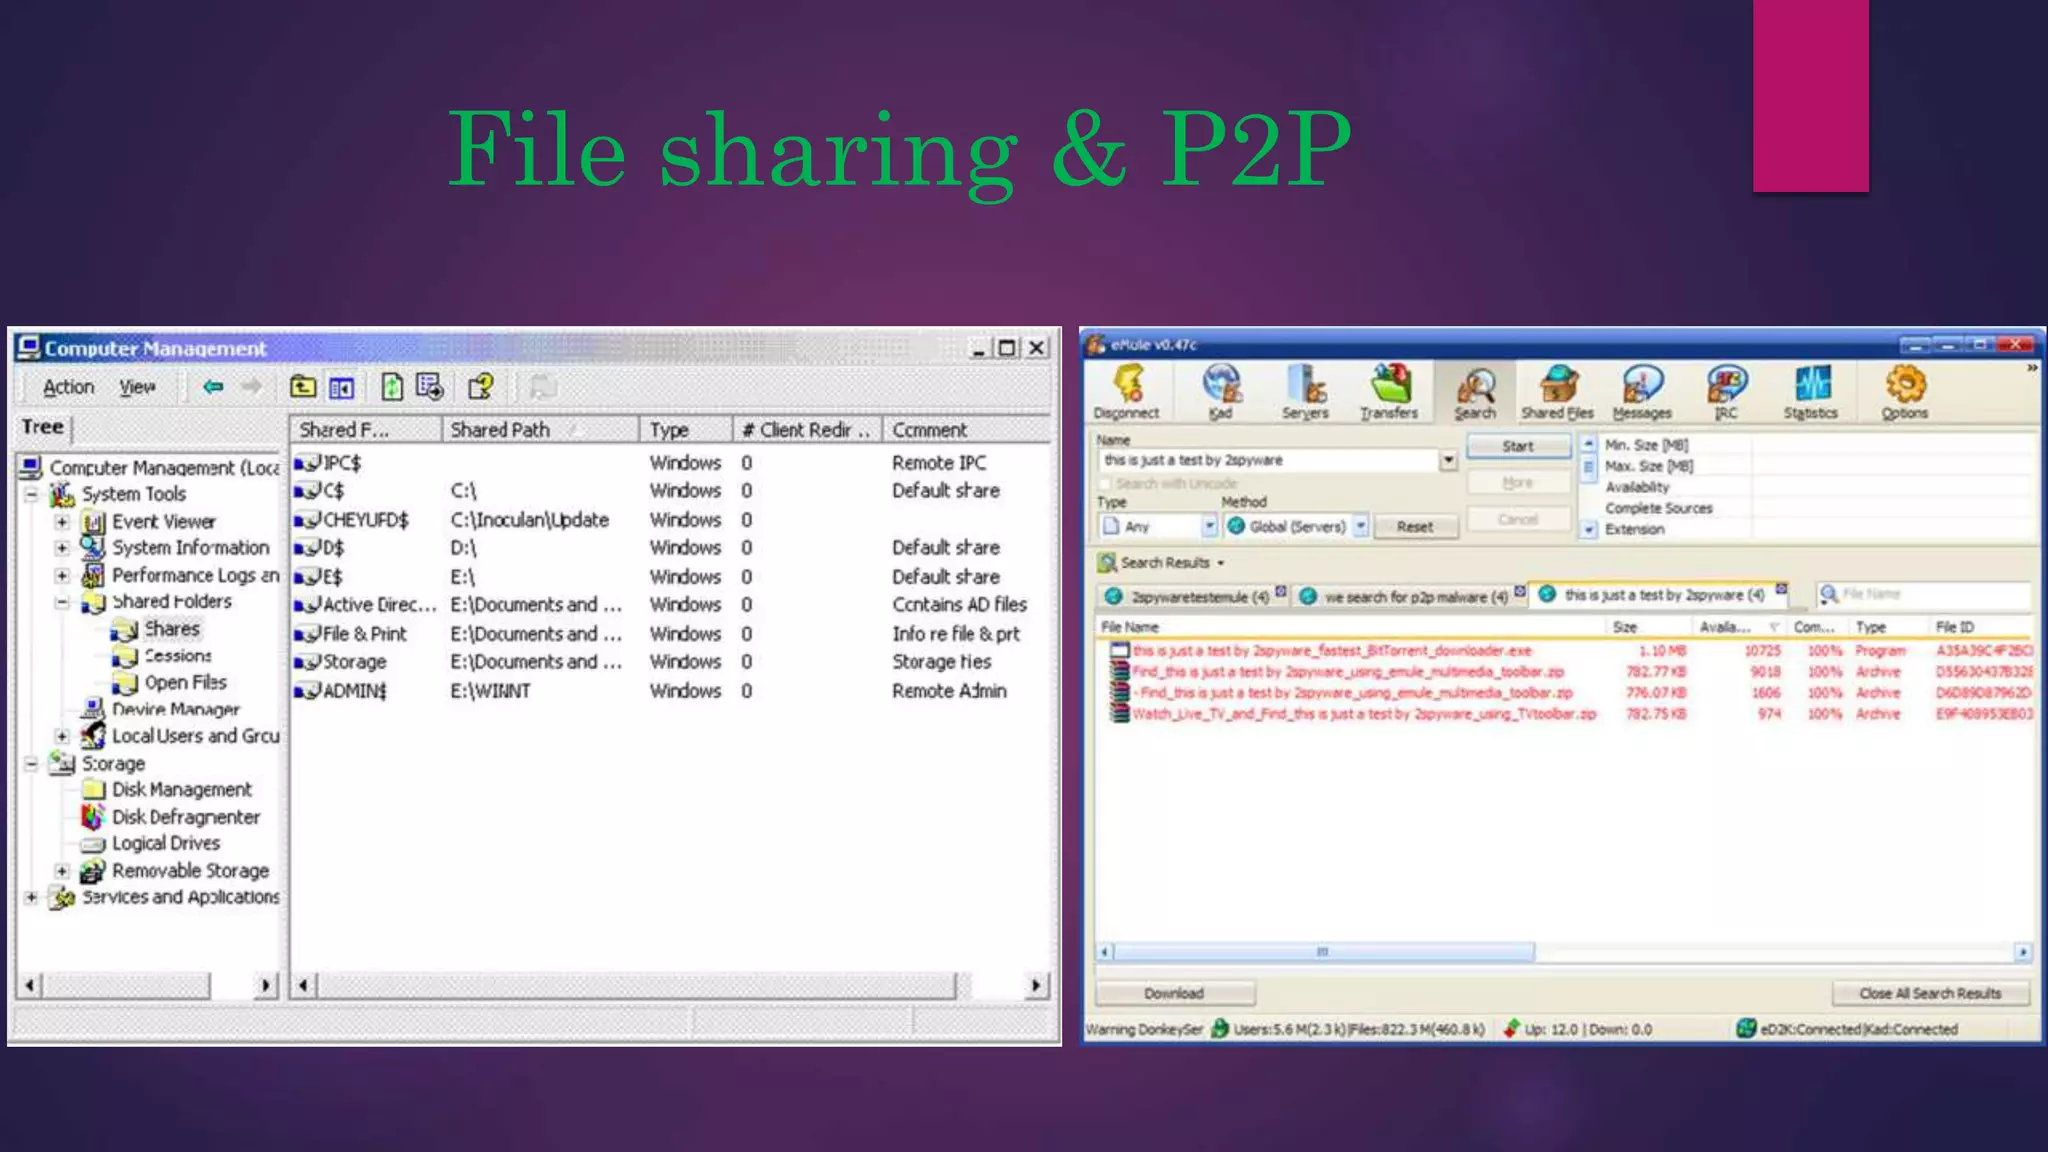2048x1152 pixels.
Task: Click the Help toolbar icon in Computer Management
Action: coord(481,387)
